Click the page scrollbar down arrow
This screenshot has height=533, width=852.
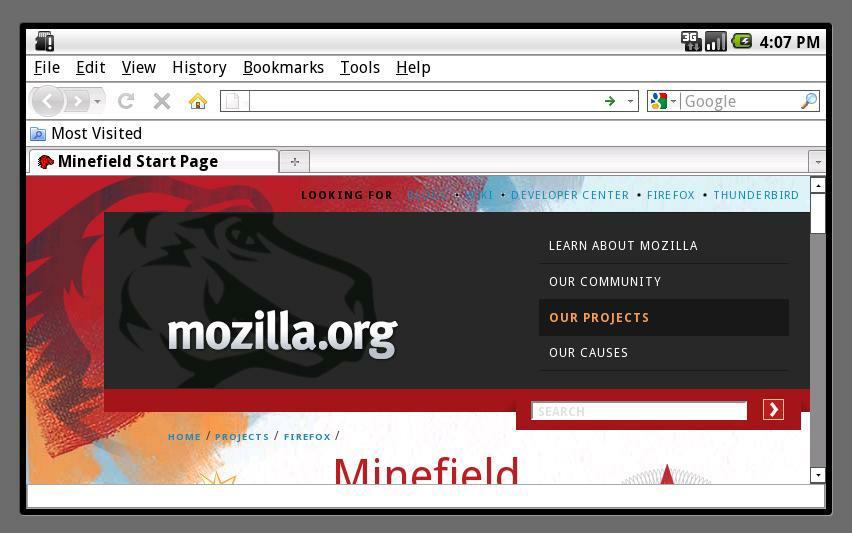click(818, 475)
